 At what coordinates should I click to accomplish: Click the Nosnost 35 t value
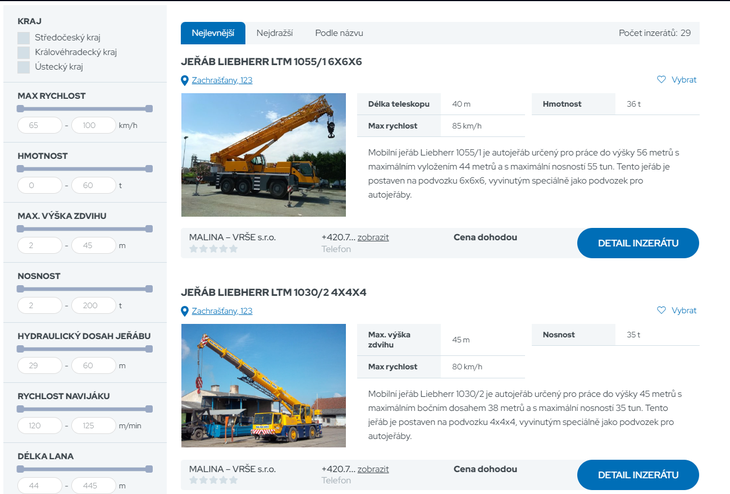click(x=633, y=335)
